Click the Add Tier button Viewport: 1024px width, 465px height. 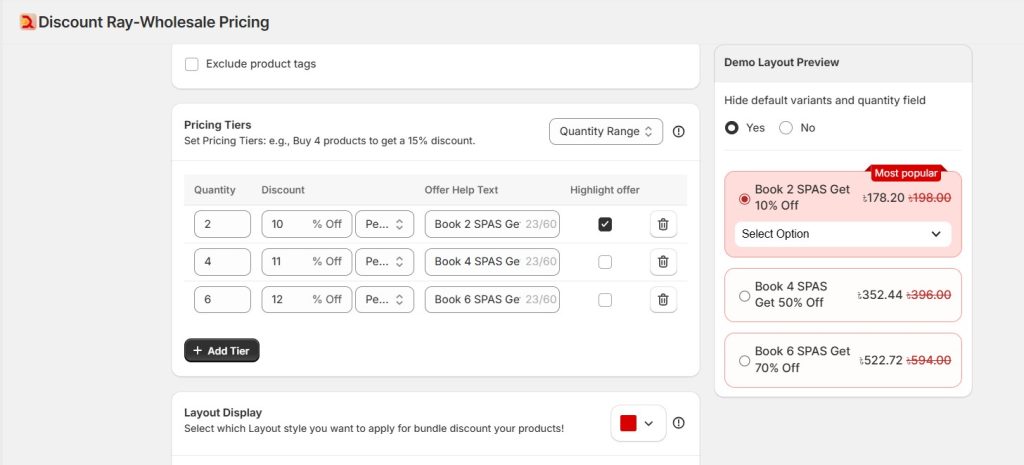(221, 351)
